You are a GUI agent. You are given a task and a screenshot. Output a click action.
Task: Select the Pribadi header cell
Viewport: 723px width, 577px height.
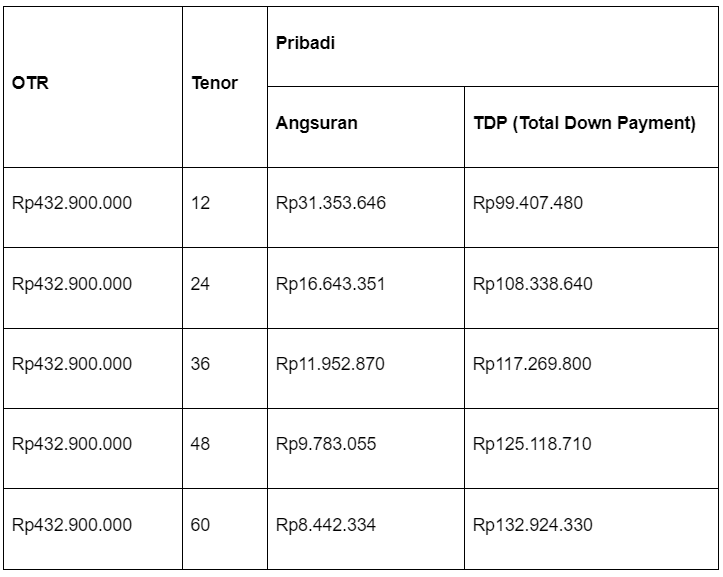point(305,45)
